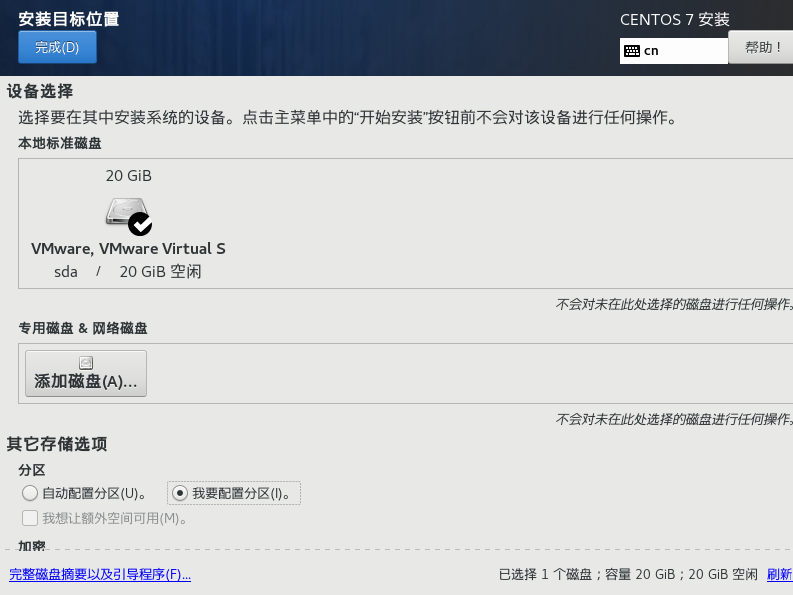Click the 刷新 link
The width and height of the screenshot is (793, 595).
[x=779, y=574]
